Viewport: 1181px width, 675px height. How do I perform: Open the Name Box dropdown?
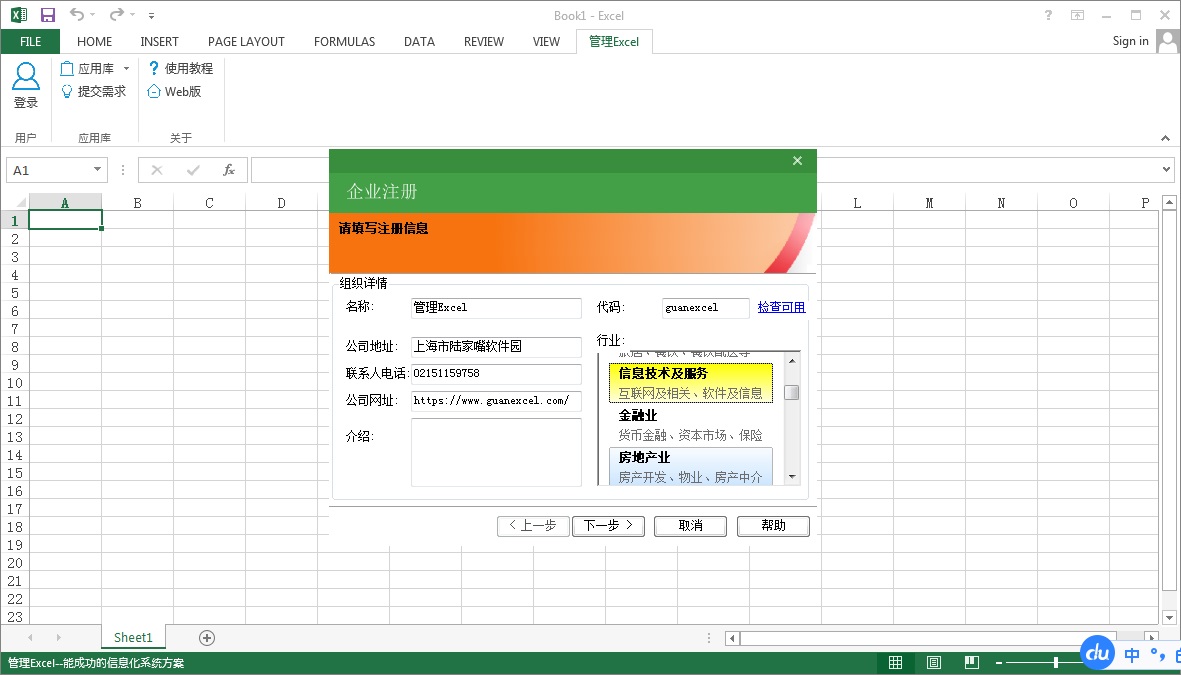[97, 170]
